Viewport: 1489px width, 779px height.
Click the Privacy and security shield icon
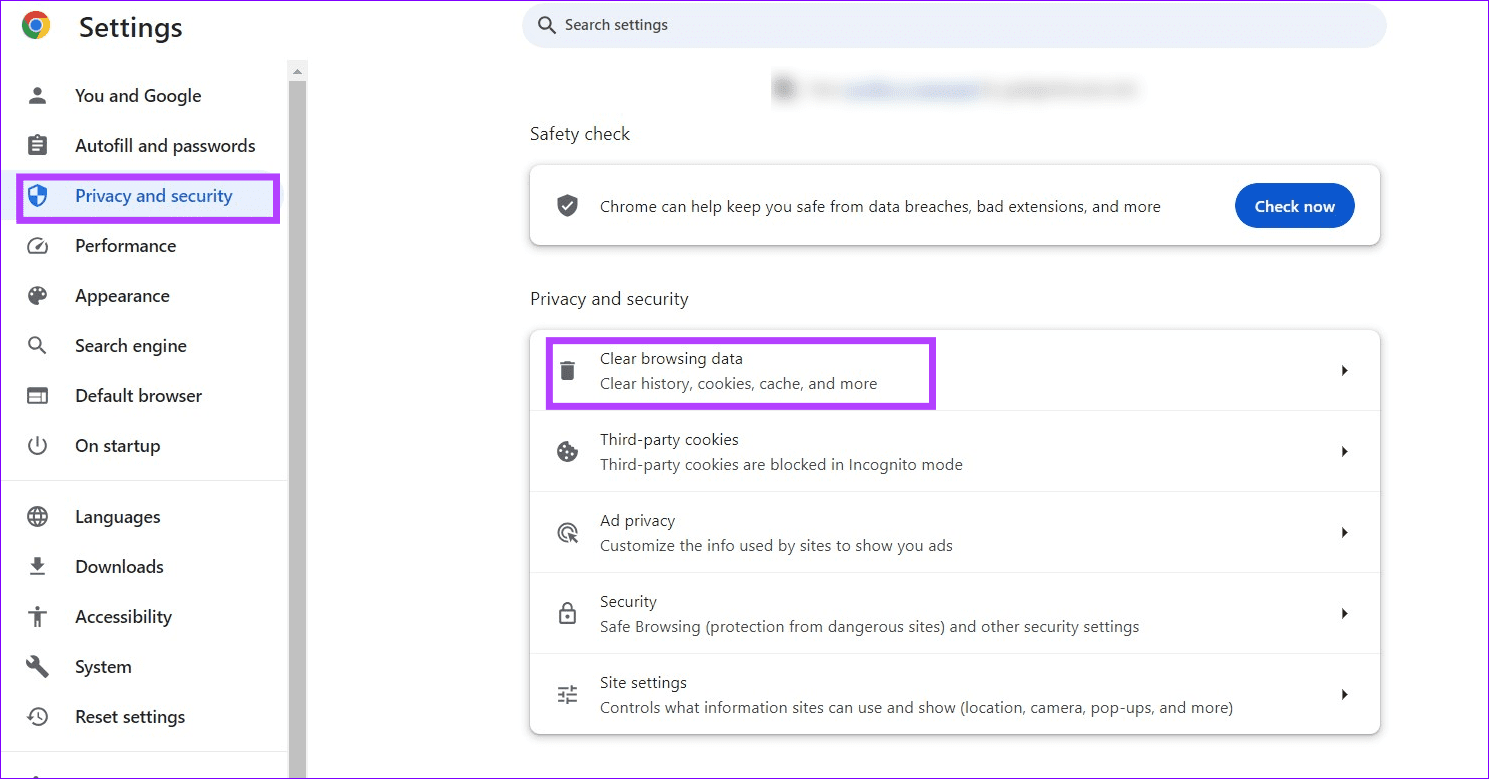pos(37,196)
